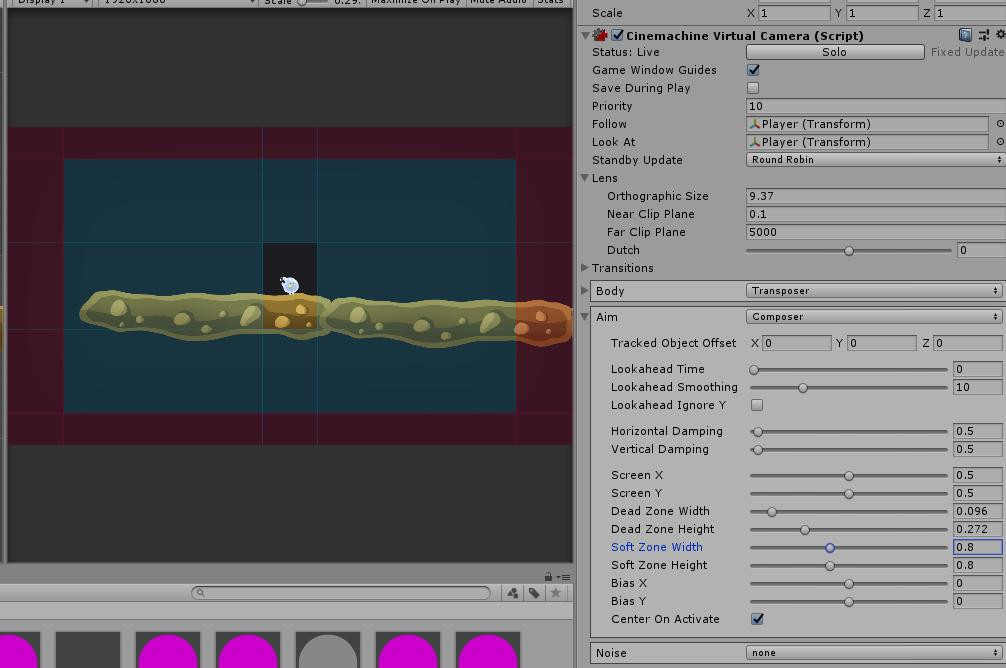The image size is (1006, 668).
Task: Click the Bias Y slider handle
Action: (x=849, y=601)
